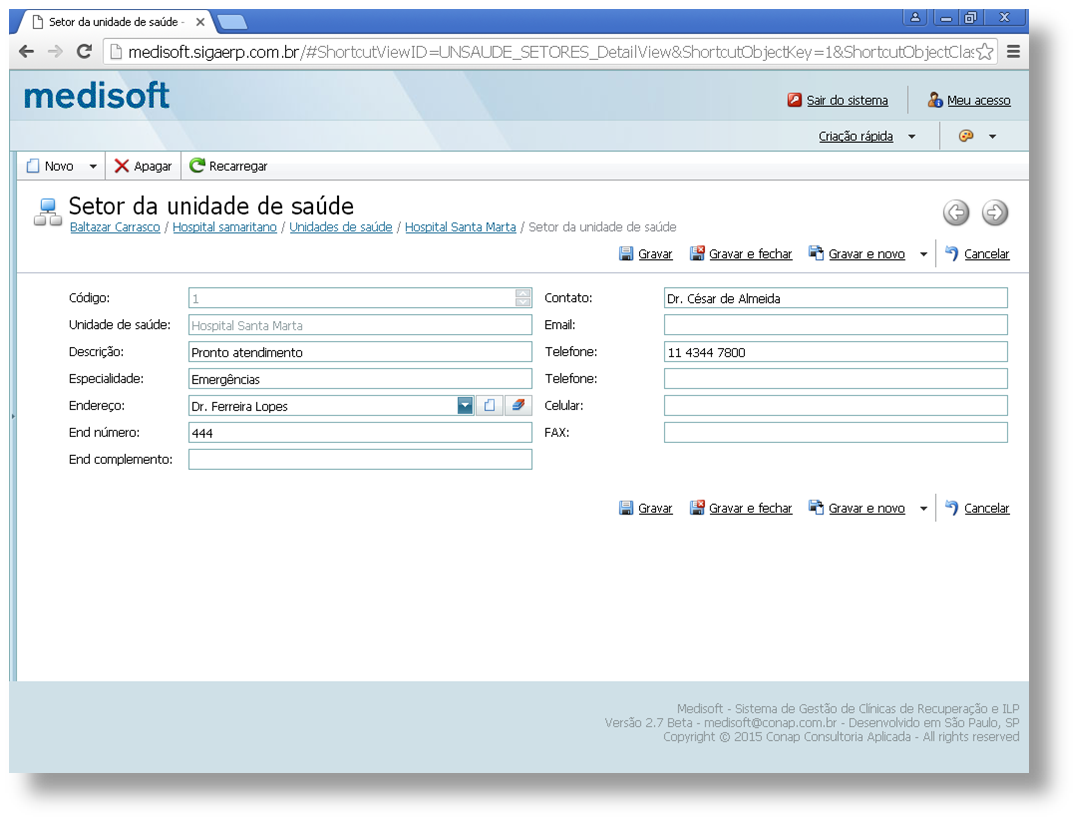Open the Baltazar Carrasco breadcrumb link
Screen dimensions: 1078x822
115,227
